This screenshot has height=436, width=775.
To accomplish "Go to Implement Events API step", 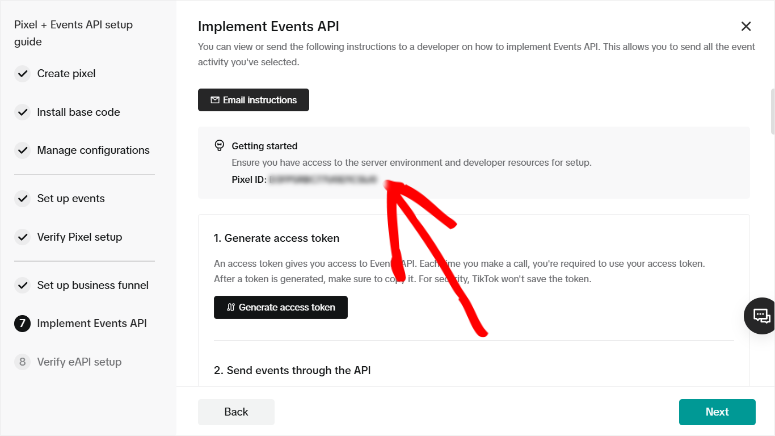I will point(92,323).
